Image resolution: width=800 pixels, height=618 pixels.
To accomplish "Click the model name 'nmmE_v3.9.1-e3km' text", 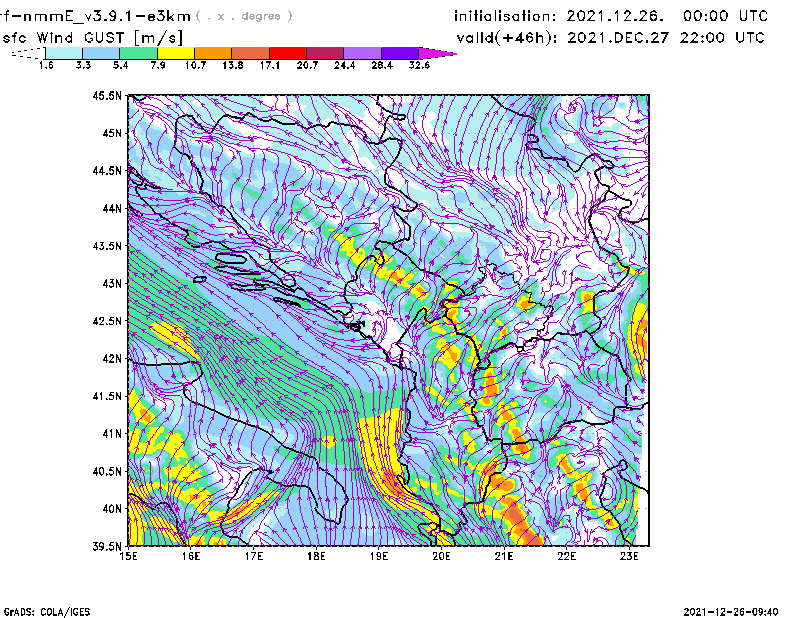I will pyautogui.click(x=106, y=16).
